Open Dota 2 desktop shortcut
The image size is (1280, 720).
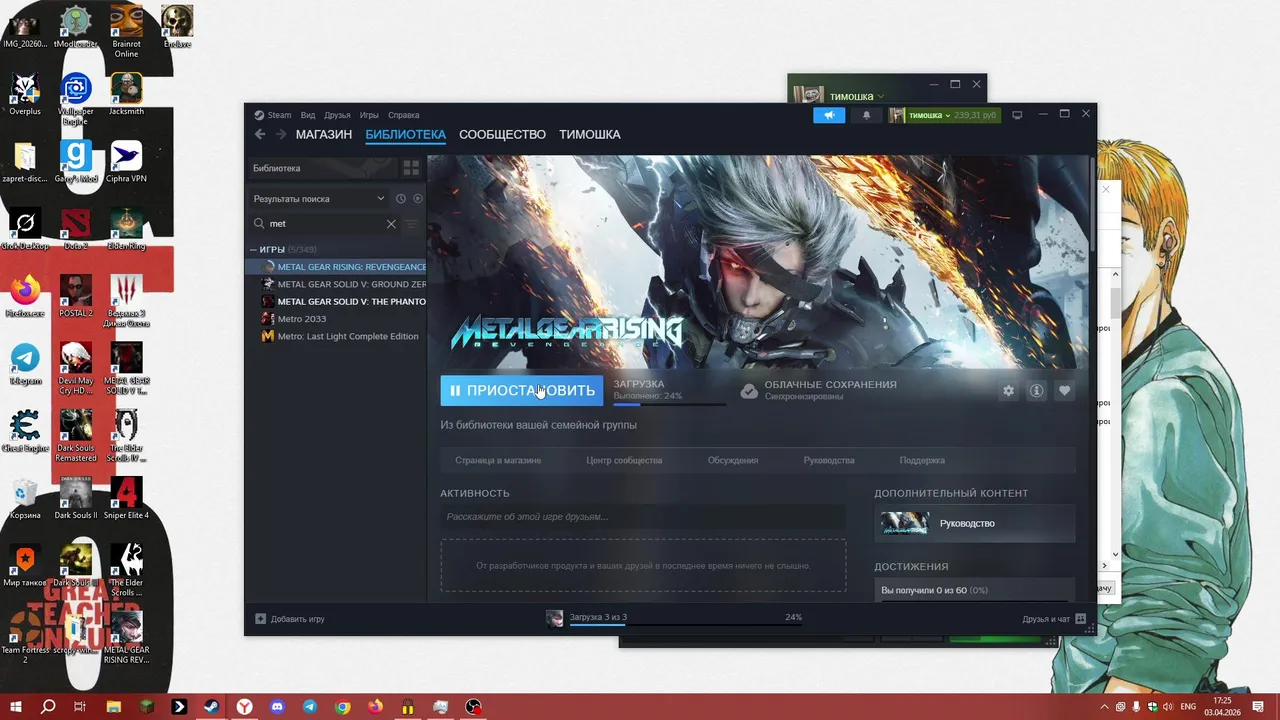tap(76, 229)
